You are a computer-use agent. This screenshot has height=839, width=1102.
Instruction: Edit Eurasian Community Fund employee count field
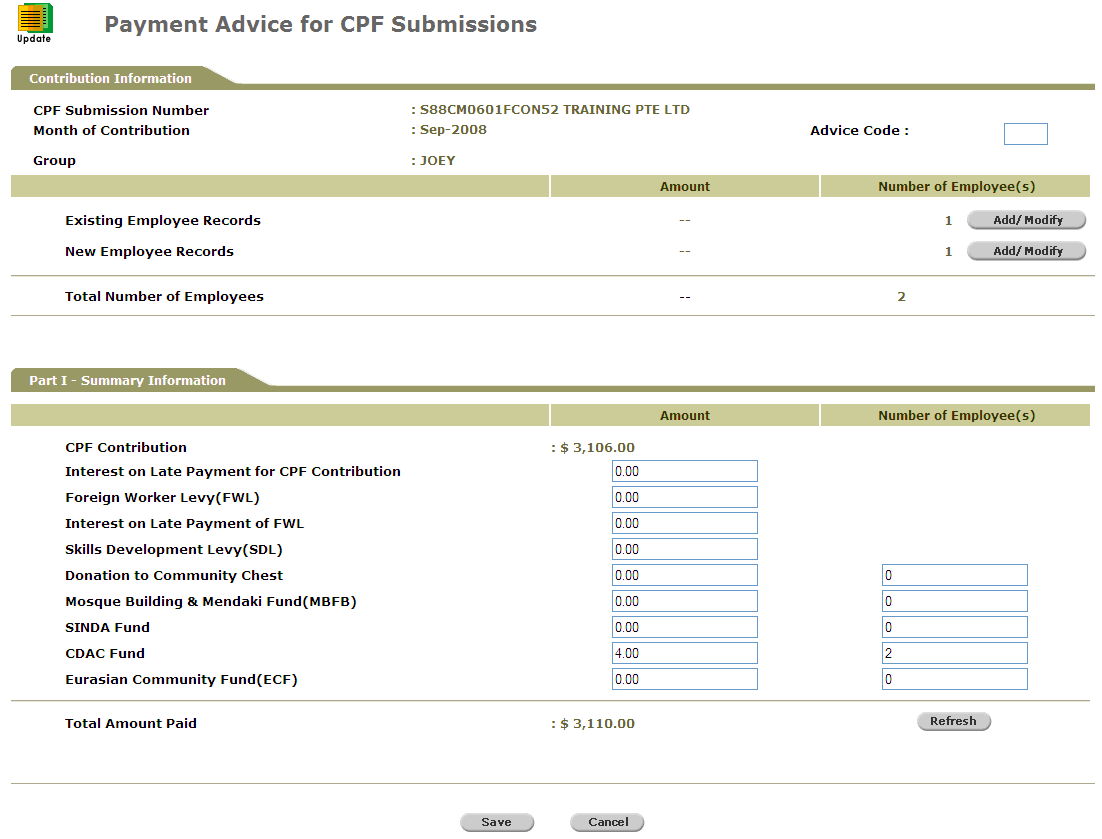[x=954, y=679]
